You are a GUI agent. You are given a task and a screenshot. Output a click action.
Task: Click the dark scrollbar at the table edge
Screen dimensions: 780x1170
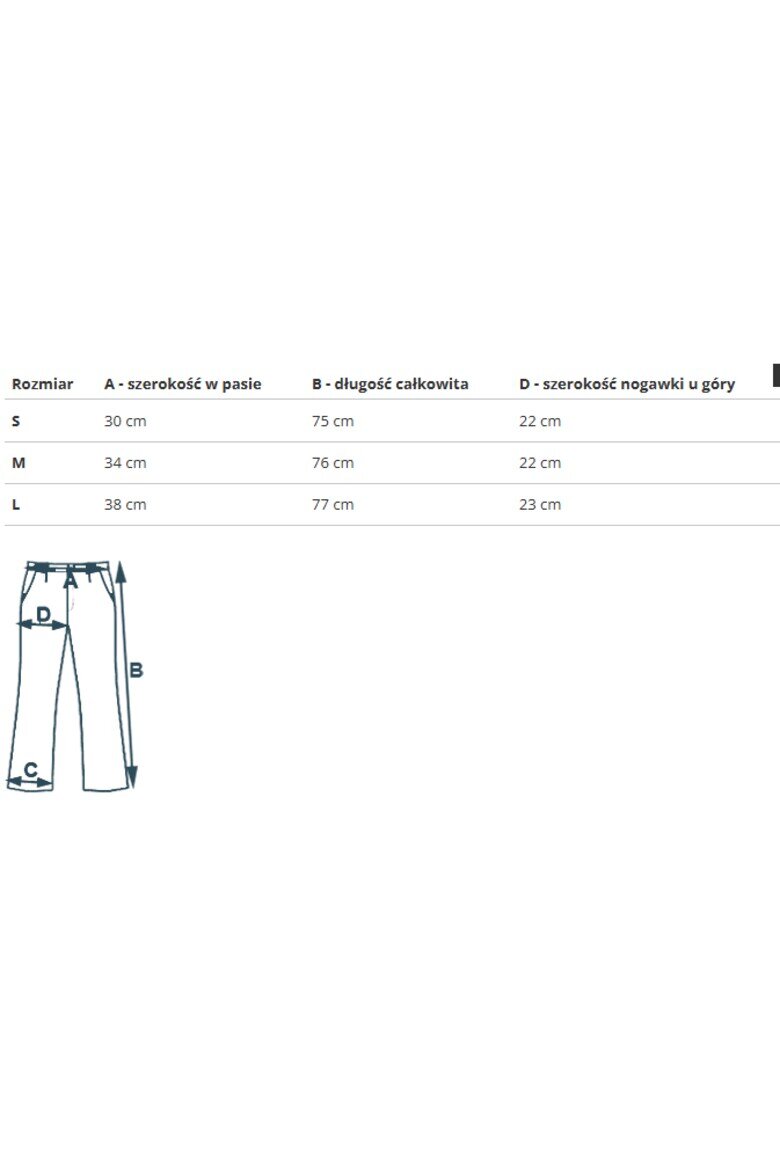point(776,375)
